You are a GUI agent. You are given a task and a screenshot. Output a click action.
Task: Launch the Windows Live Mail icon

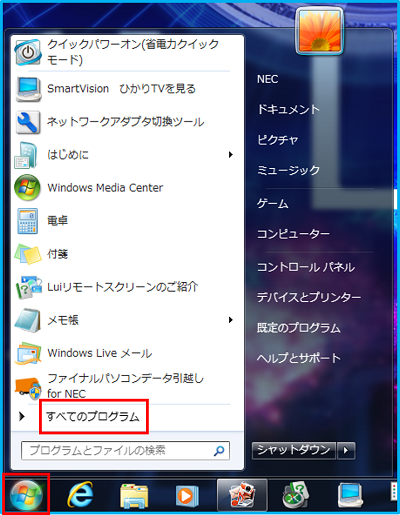28,353
